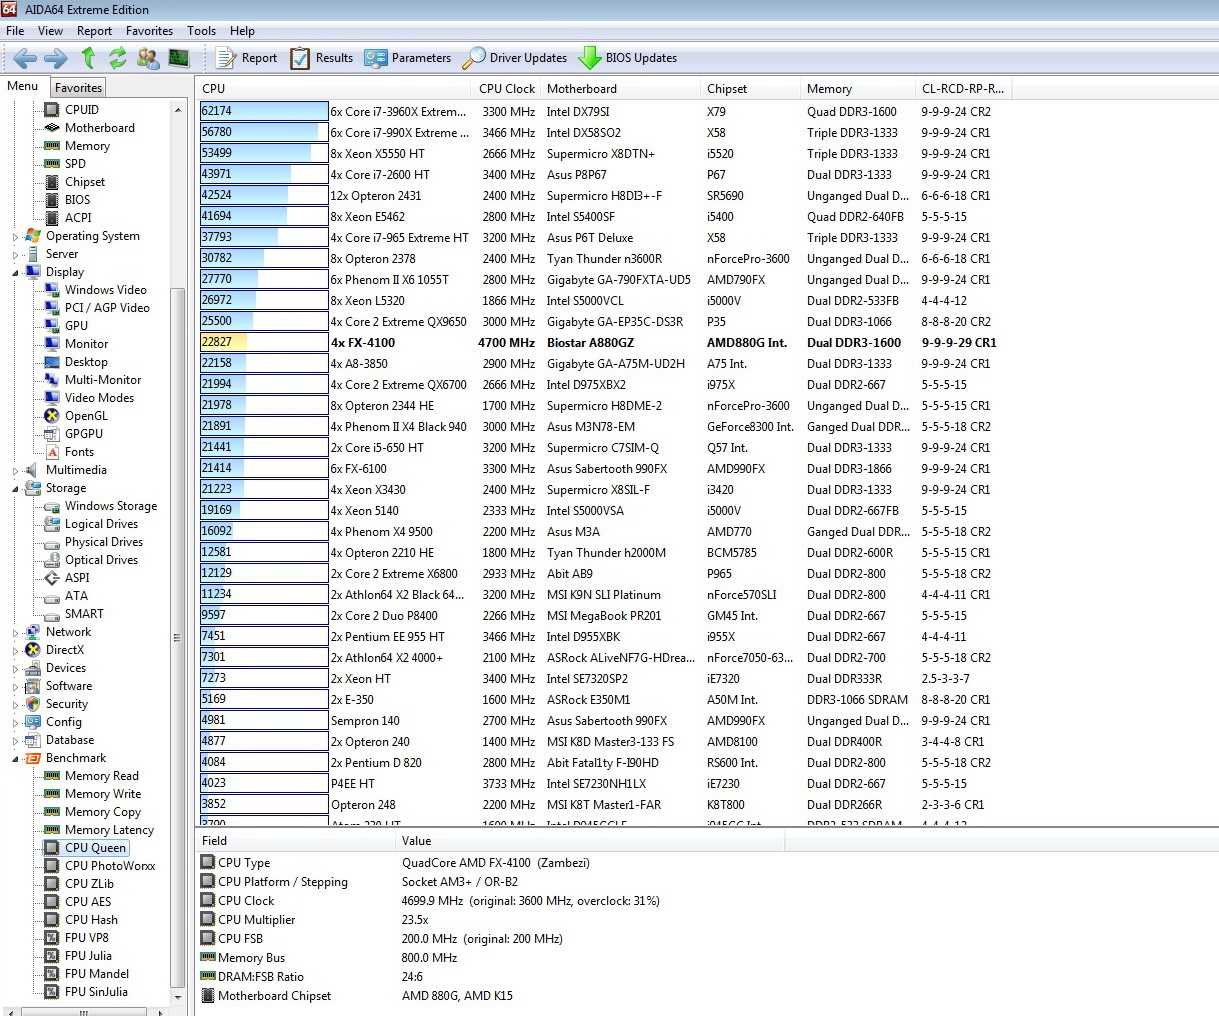Switch to the Favorites tab

[x=78, y=88]
